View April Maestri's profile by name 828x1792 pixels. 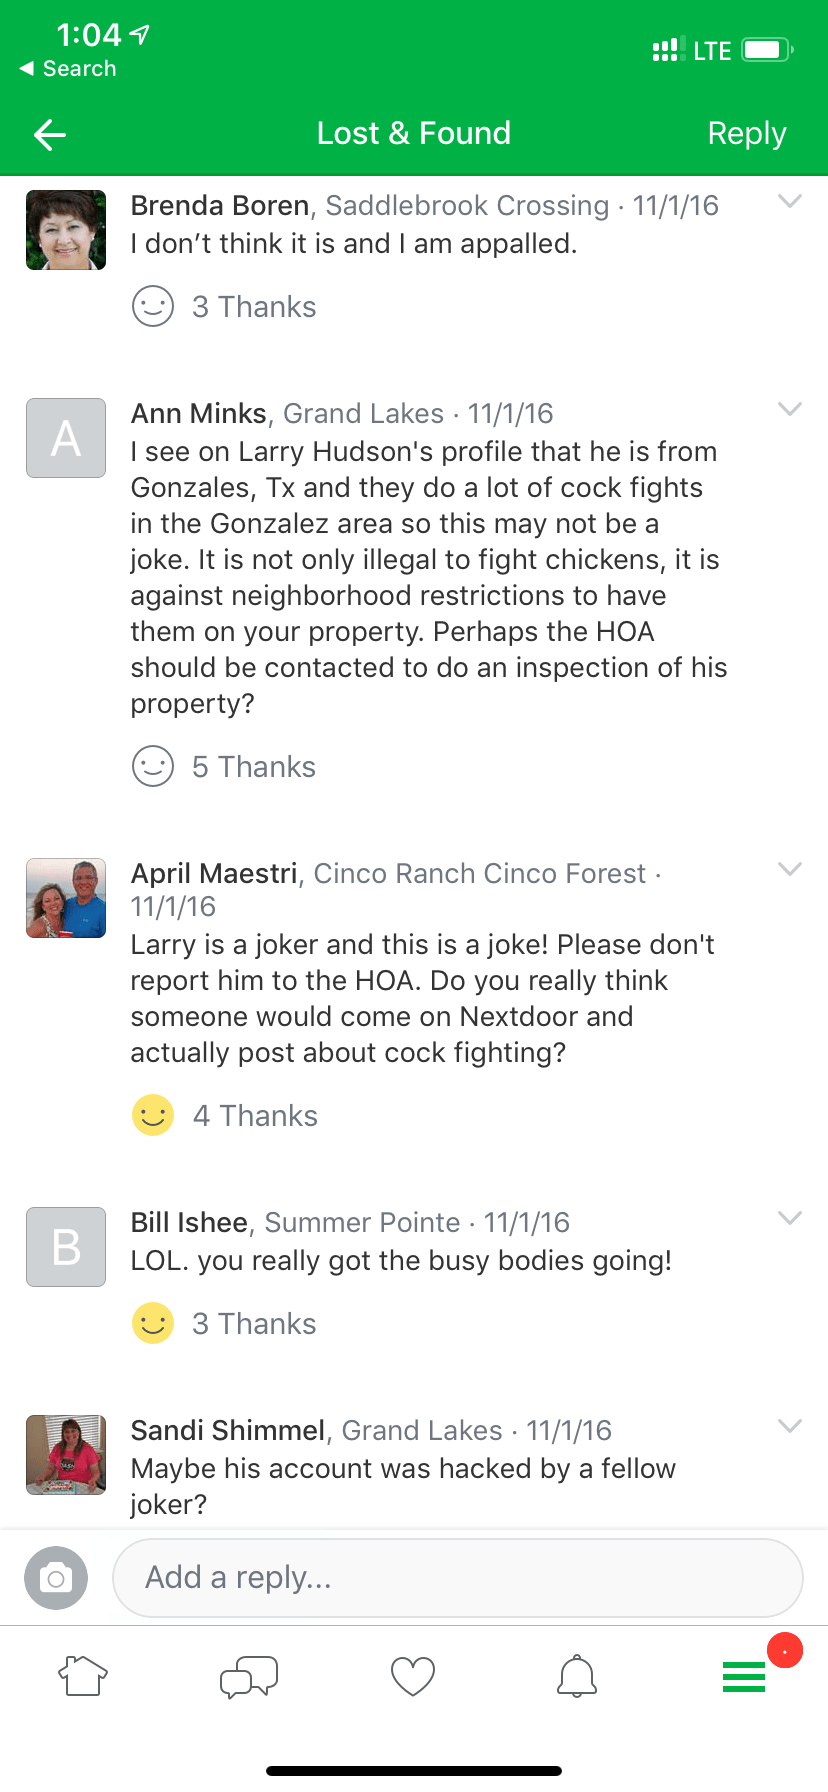point(214,873)
